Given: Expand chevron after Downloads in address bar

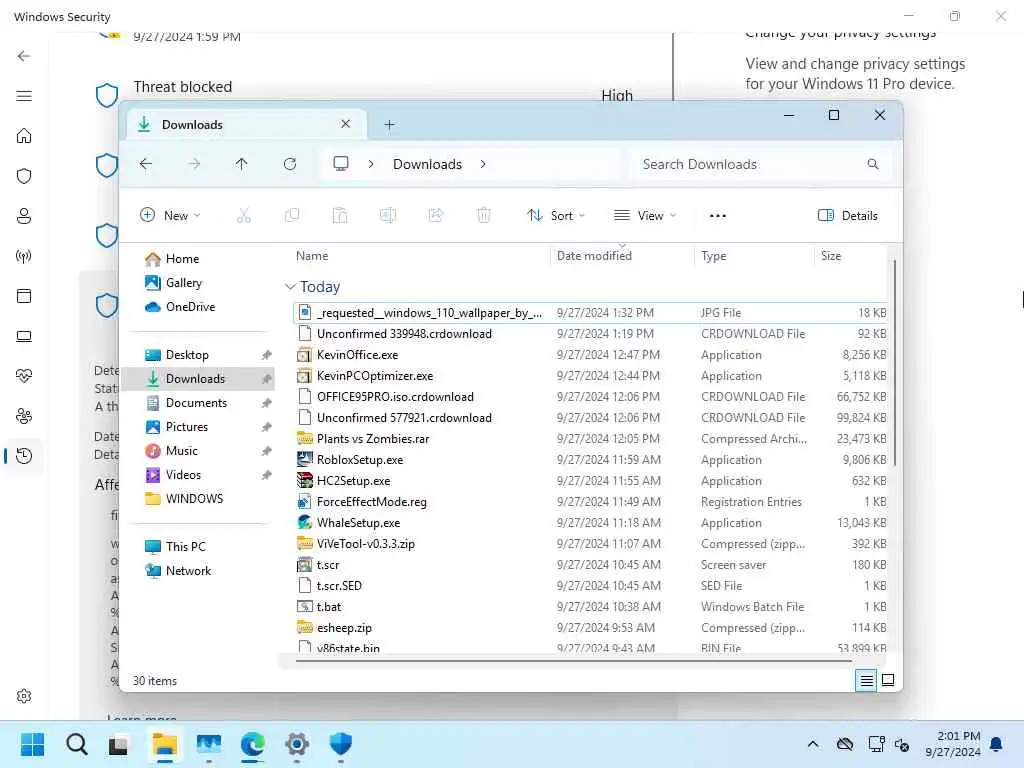Looking at the screenshot, I should [x=483, y=164].
